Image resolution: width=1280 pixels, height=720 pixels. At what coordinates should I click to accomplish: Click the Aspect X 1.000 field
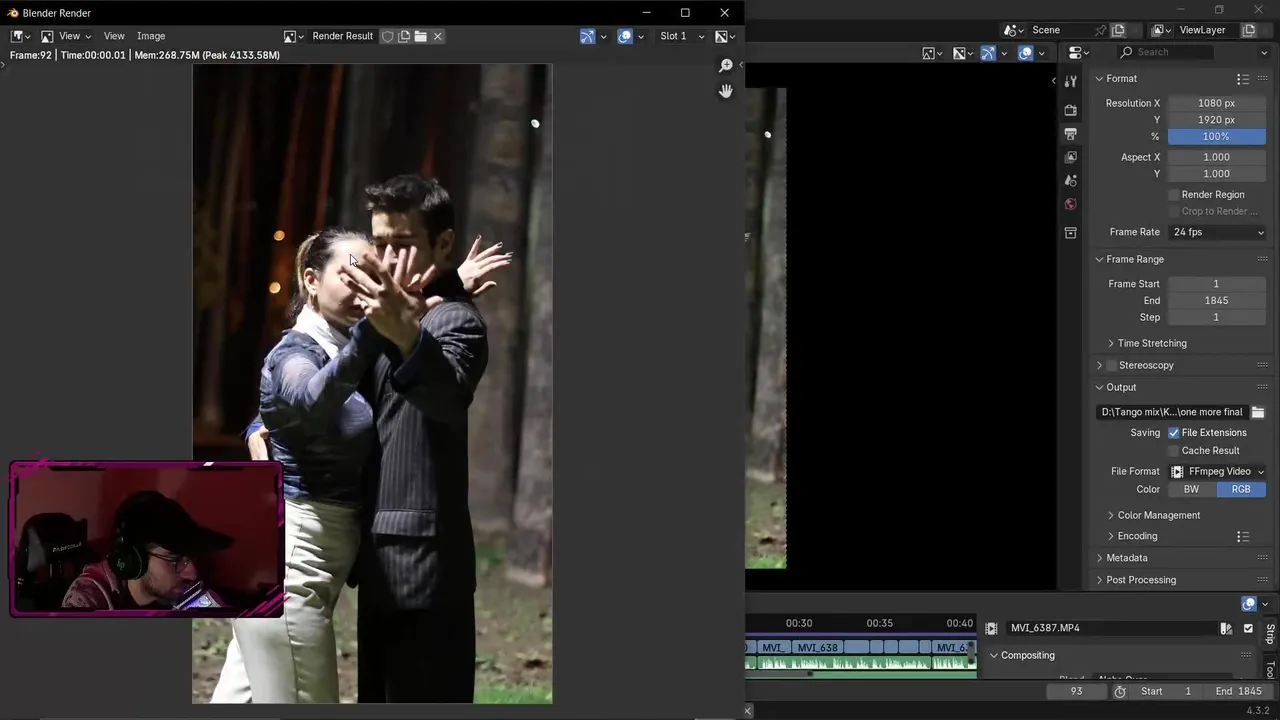point(1216,157)
